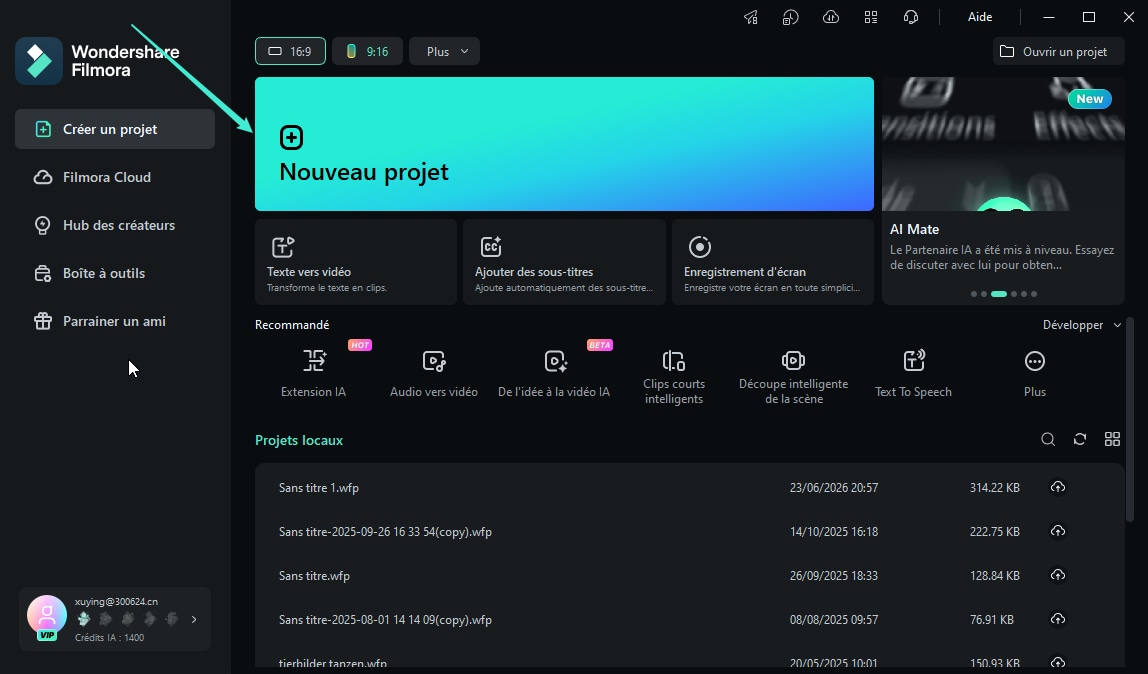The height and width of the screenshot is (674, 1148).
Task: Select the 9:16 aspect ratio
Action: coord(368,51)
